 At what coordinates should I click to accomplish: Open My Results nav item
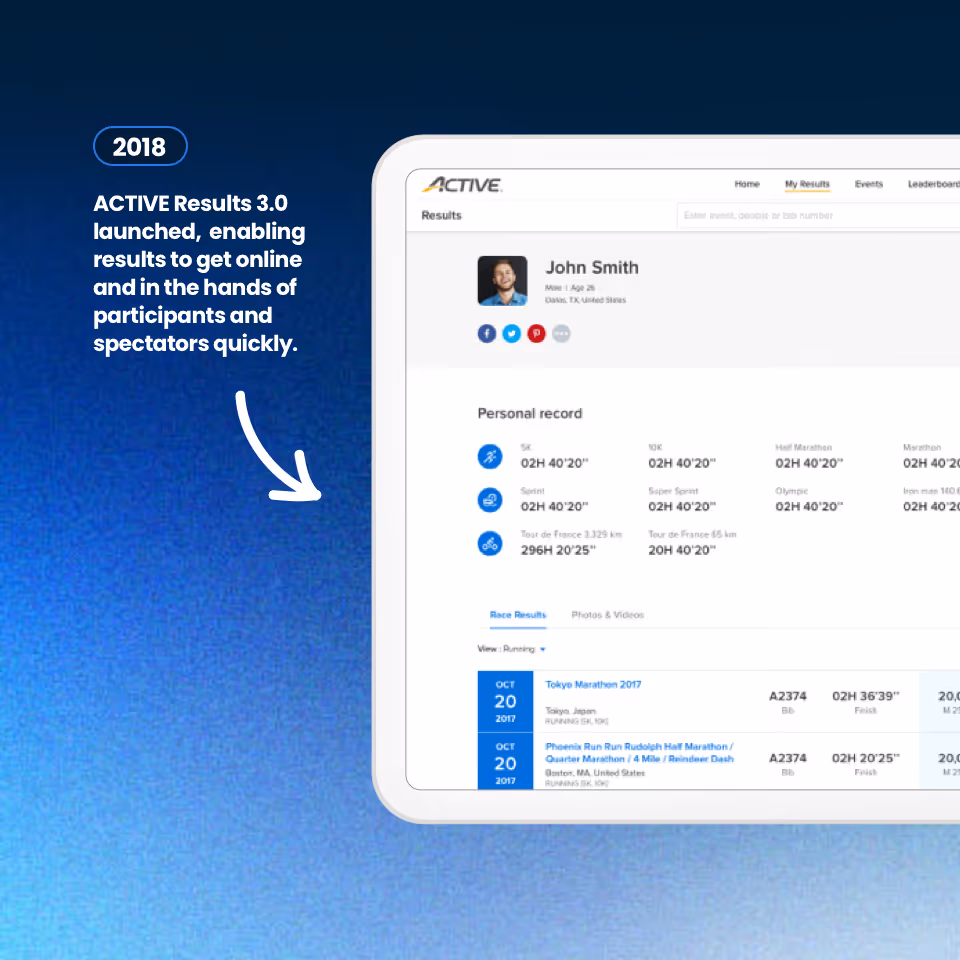[x=807, y=184]
